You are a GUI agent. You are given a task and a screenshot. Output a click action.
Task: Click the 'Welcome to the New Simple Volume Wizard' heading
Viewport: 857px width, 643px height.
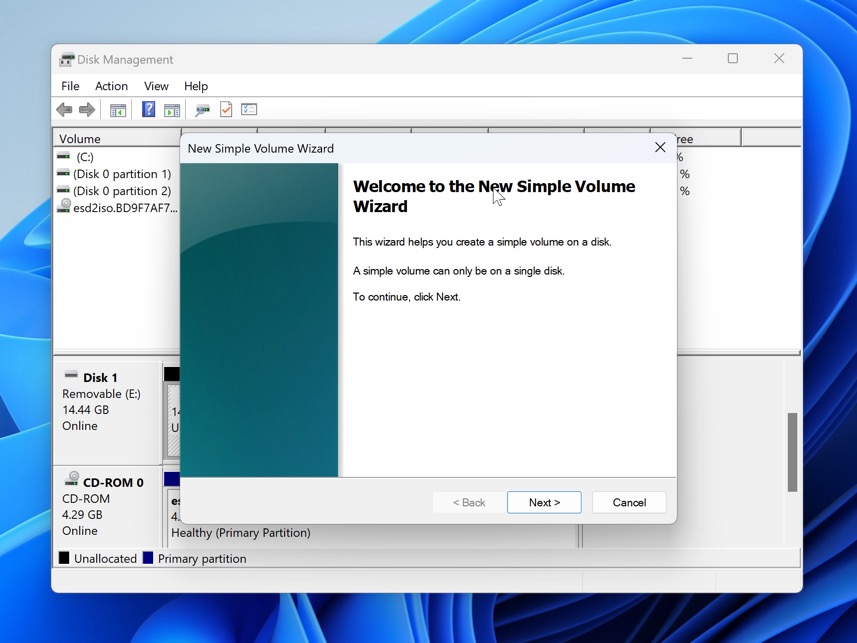(494, 196)
